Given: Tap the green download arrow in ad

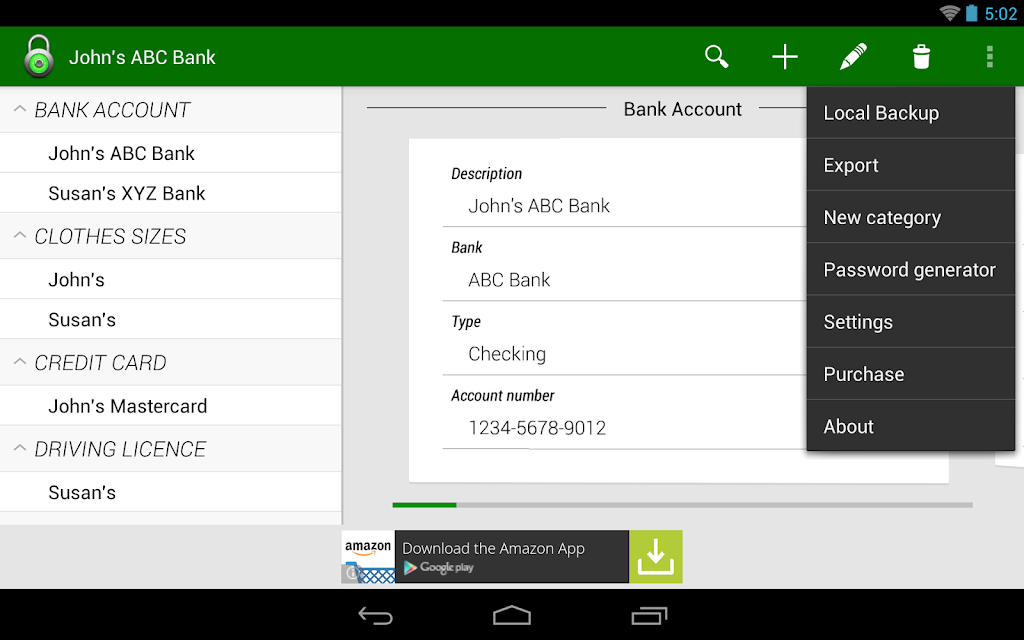Looking at the screenshot, I should click(656, 556).
